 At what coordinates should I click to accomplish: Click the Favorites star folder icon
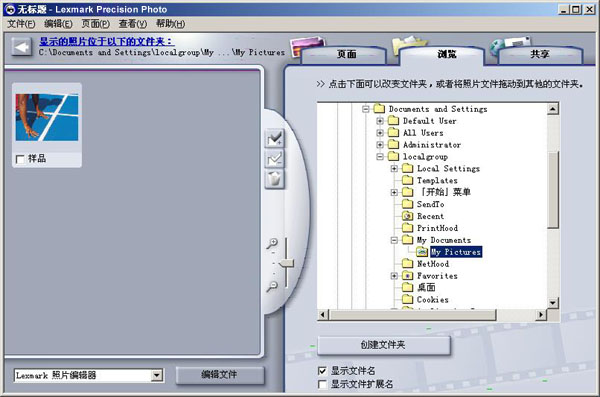click(x=408, y=276)
